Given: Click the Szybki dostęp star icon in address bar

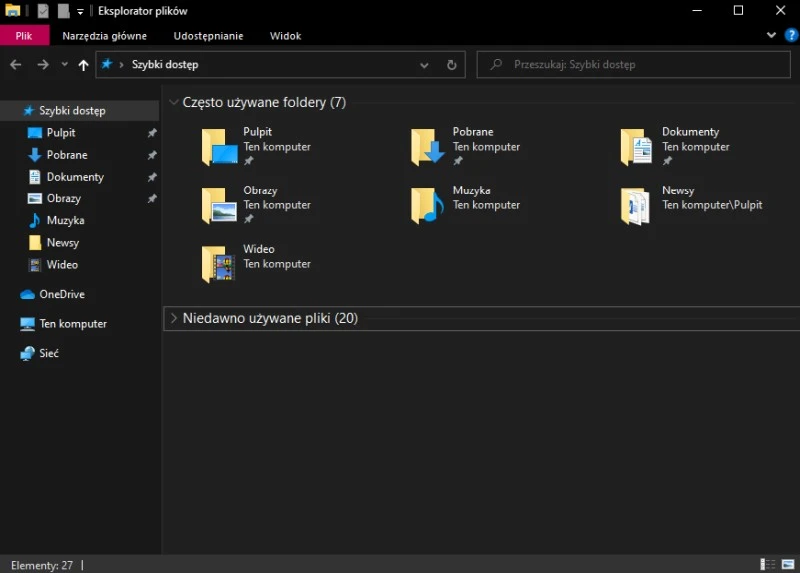Looking at the screenshot, I should pyautogui.click(x=107, y=64).
